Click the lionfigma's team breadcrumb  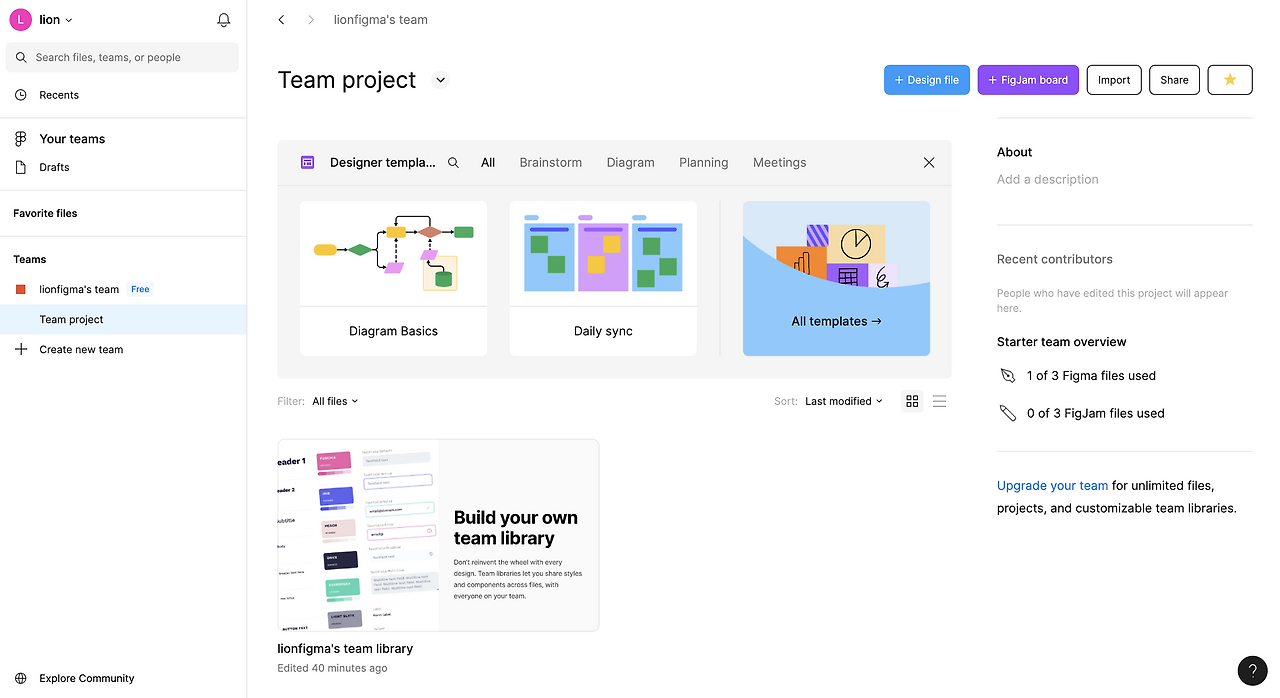381,20
